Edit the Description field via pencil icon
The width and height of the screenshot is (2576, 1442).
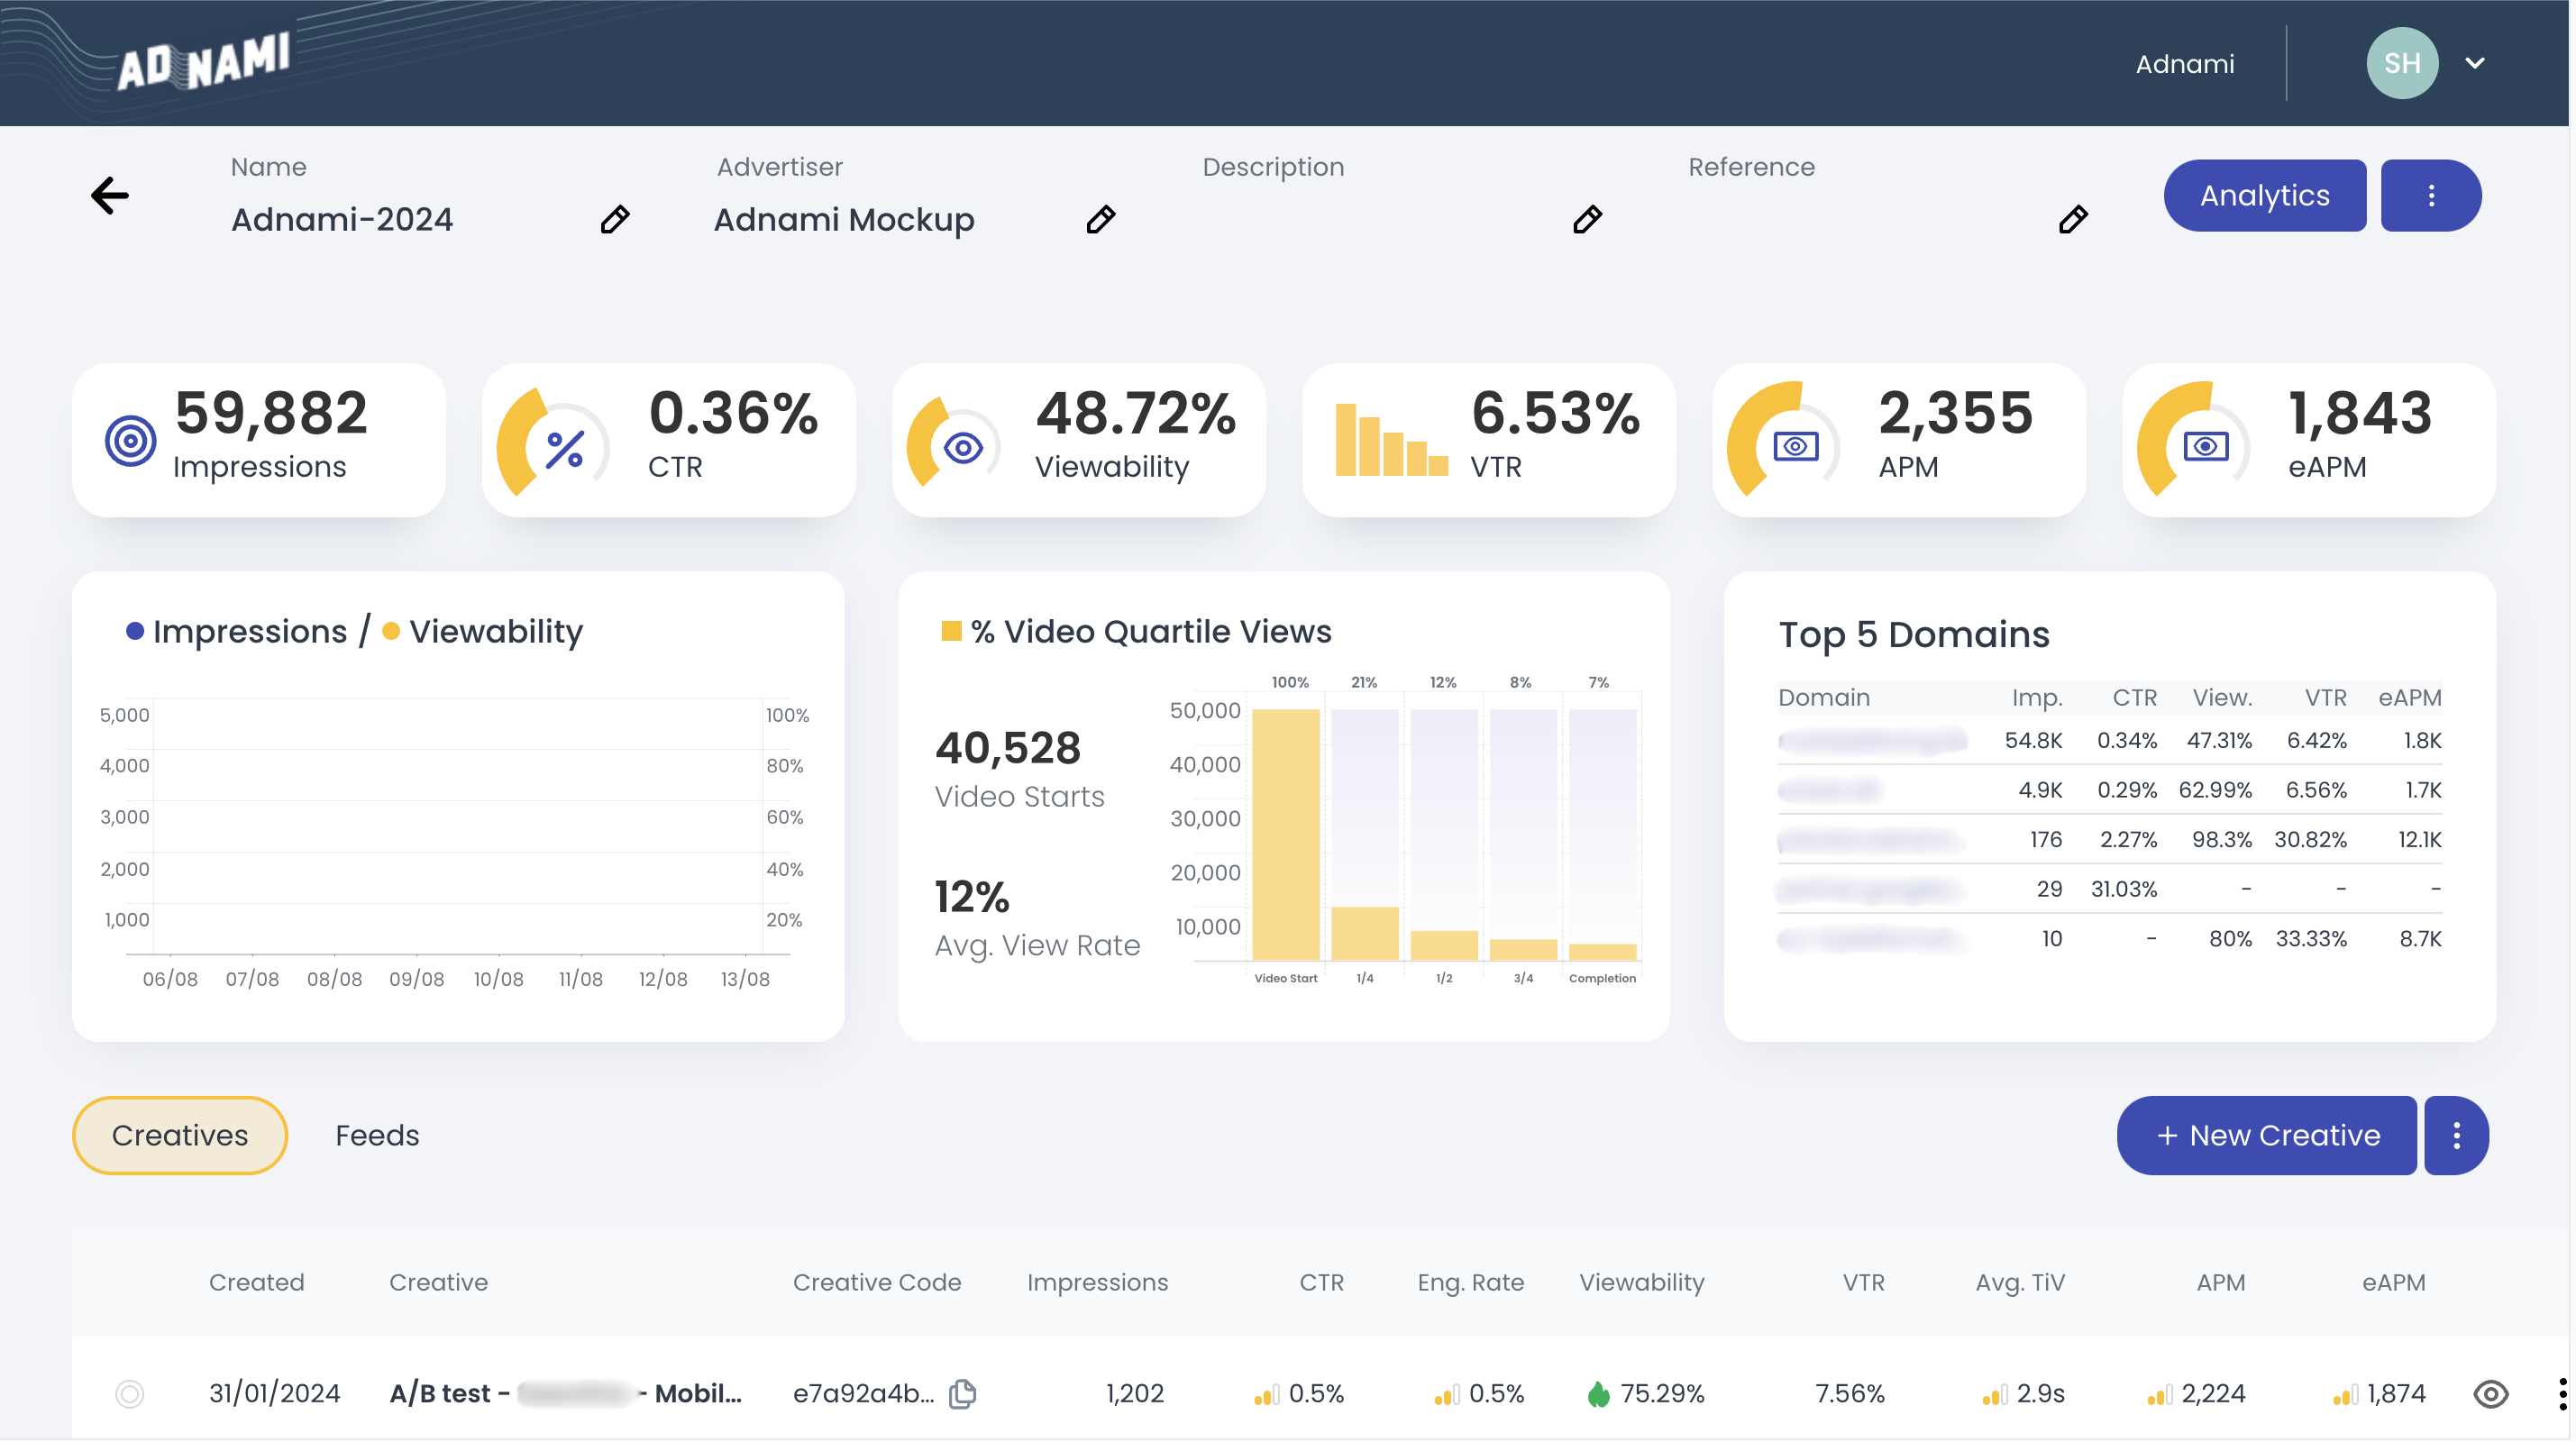click(1587, 219)
